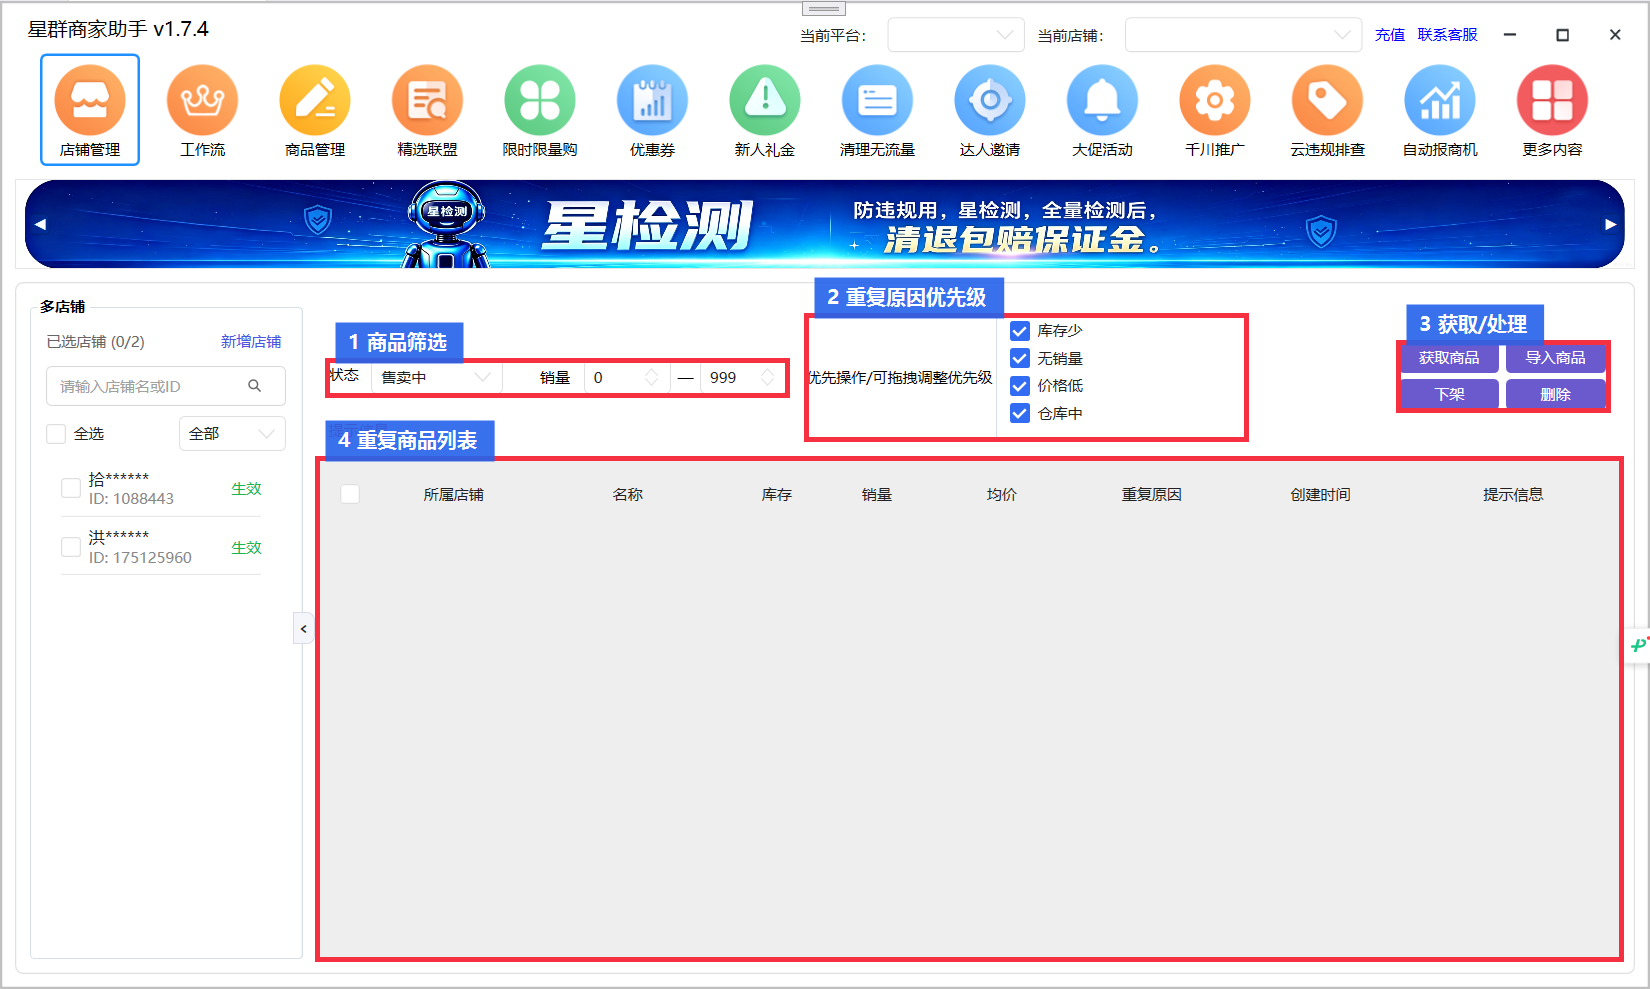
Task: Open the 当前平台 dropdown
Action: 956,35
